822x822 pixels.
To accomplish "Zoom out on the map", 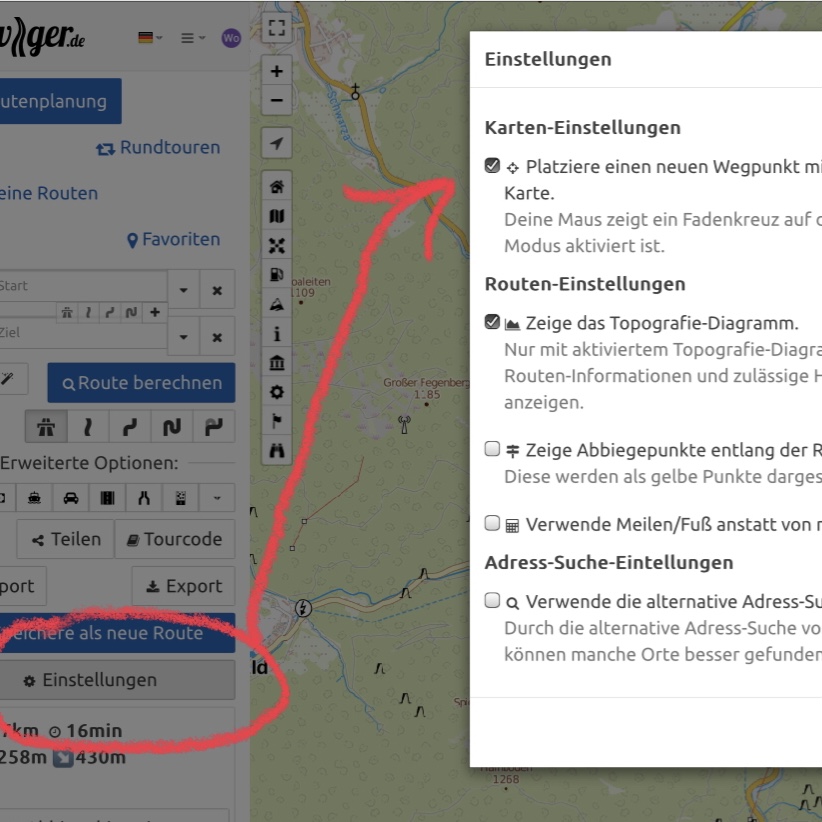I will (277, 100).
